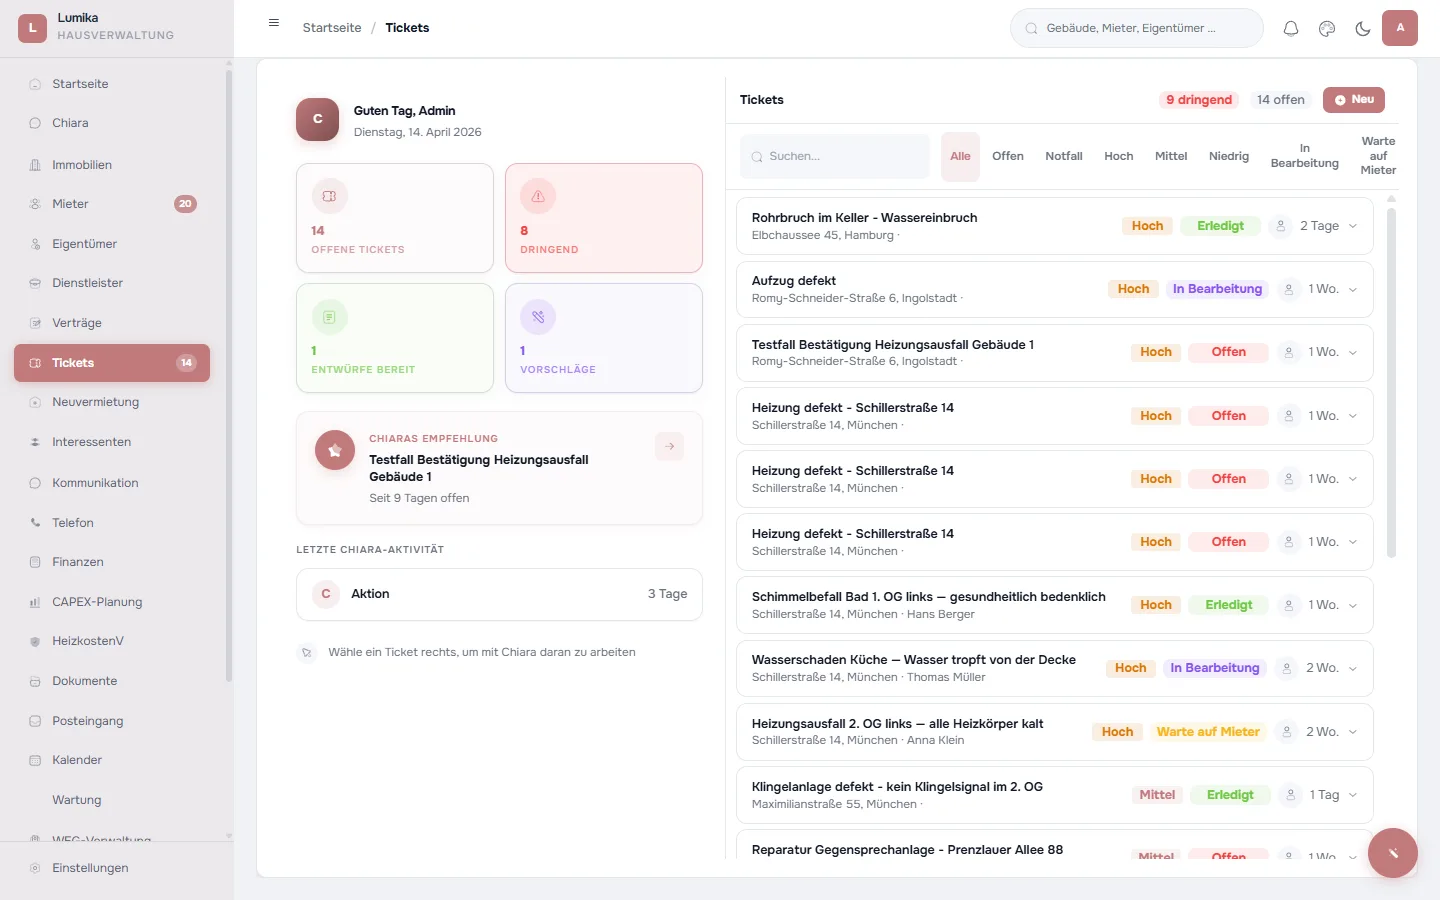Click the ticket icon on the Offene Tickets card
This screenshot has height=900, width=1440.
pos(329,196)
